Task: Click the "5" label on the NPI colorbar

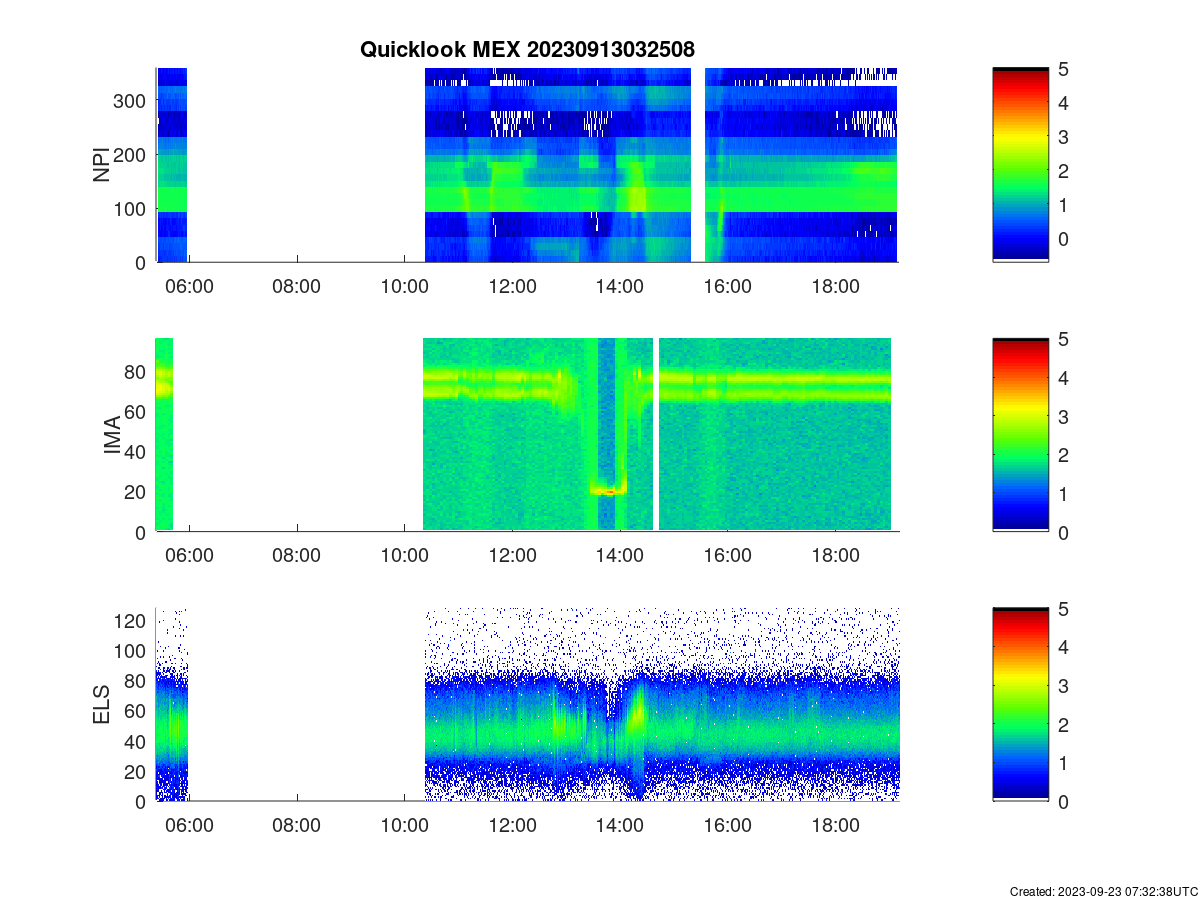Action: (1064, 69)
